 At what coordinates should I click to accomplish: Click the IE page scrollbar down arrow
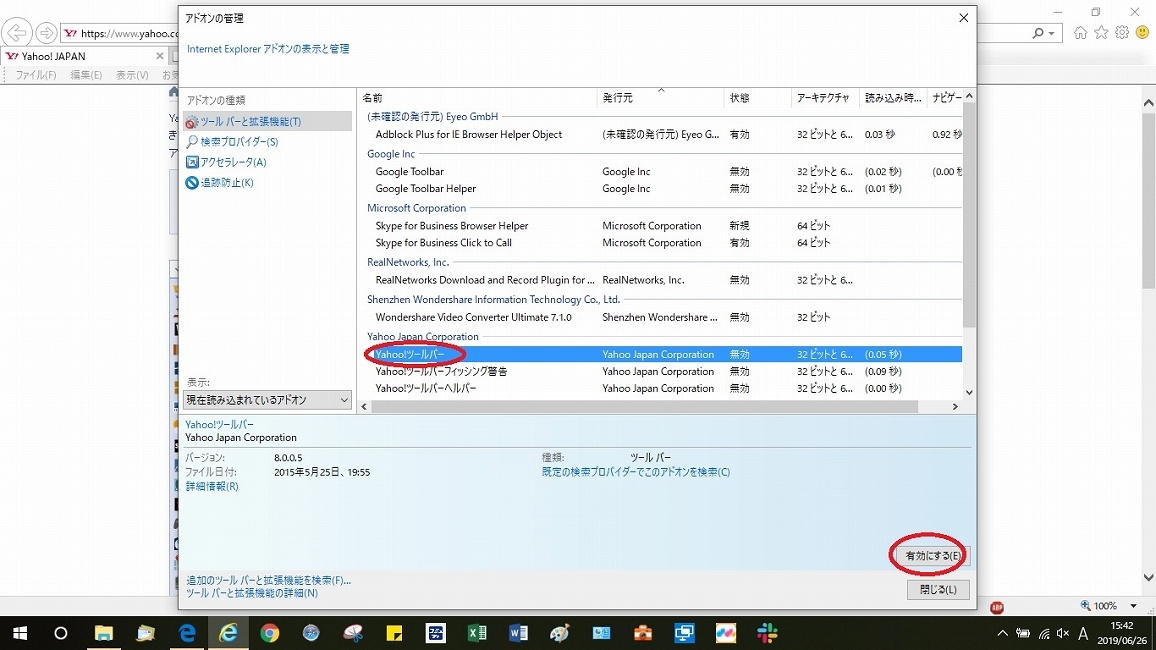[x=1148, y=579]
